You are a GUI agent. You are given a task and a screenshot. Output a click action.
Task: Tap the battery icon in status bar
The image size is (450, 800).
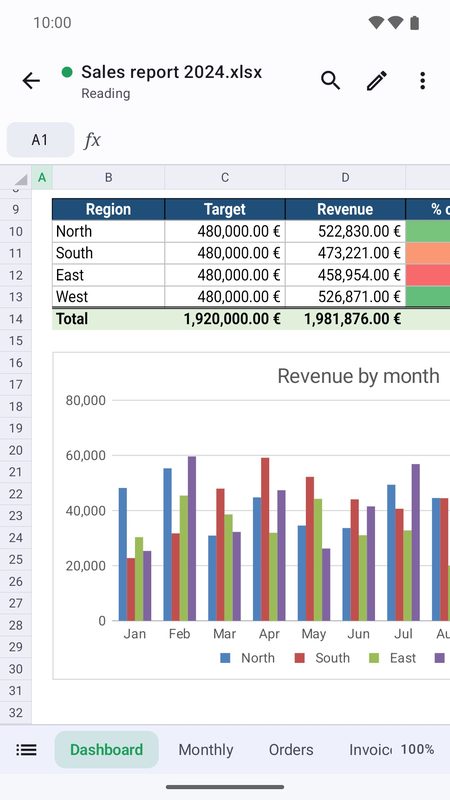coord(414,22)
